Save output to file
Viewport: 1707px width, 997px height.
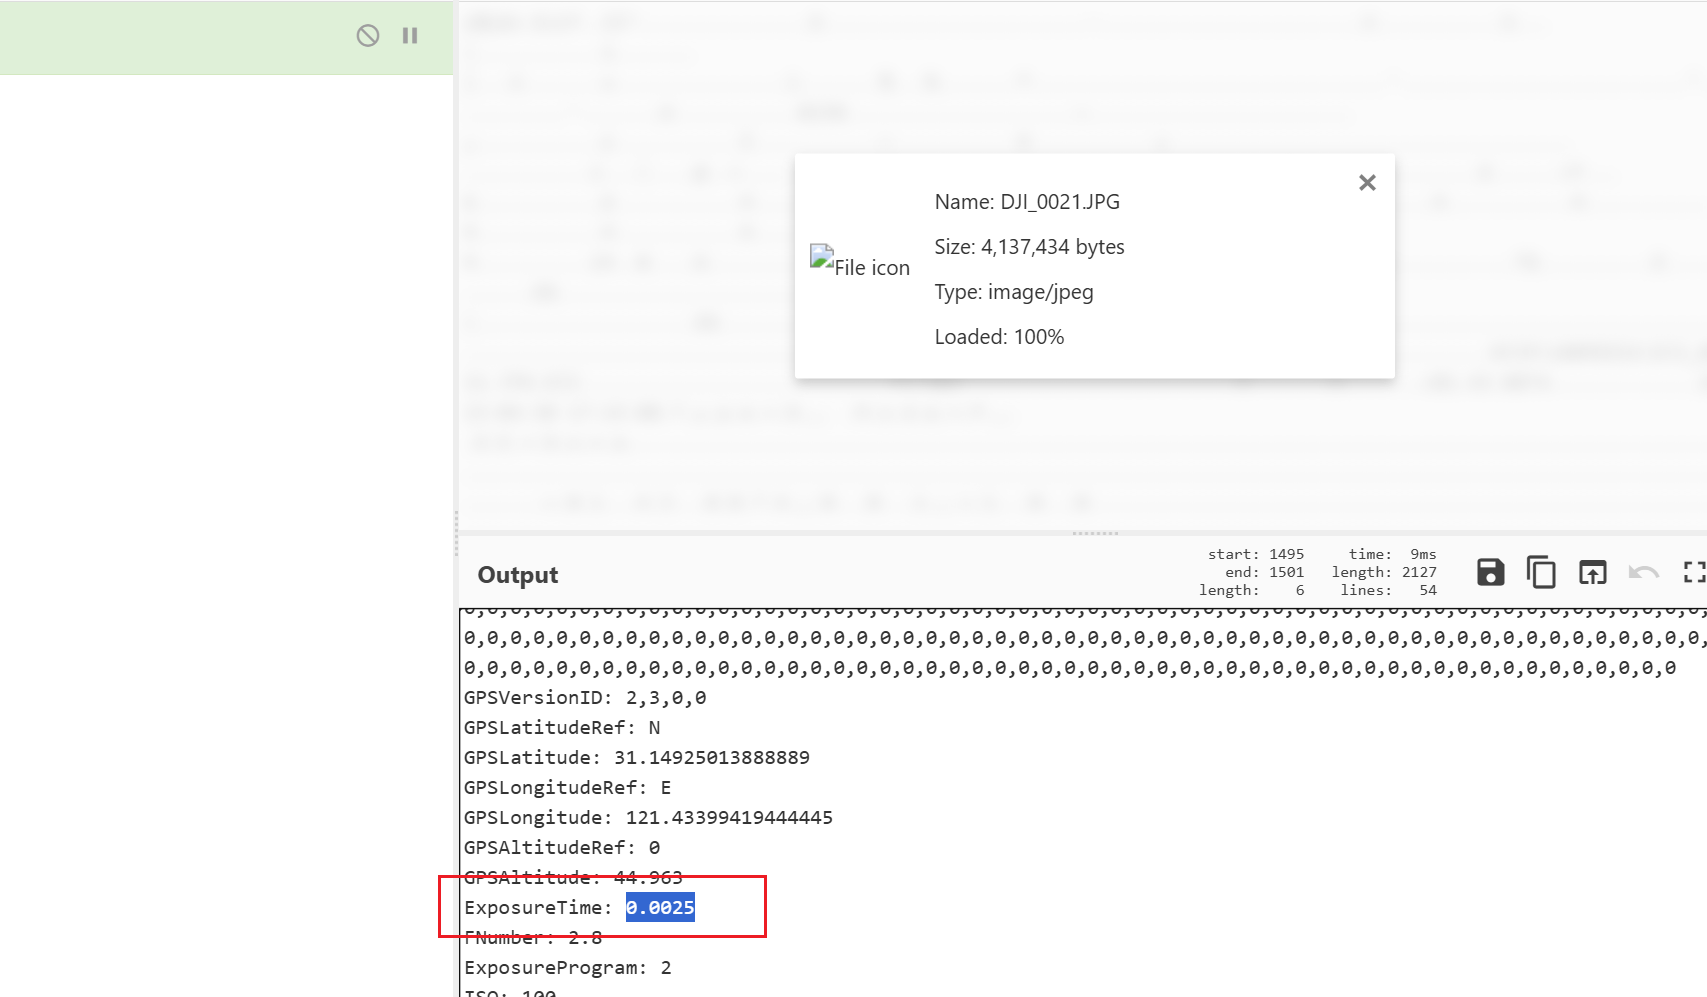(1490, 573)
